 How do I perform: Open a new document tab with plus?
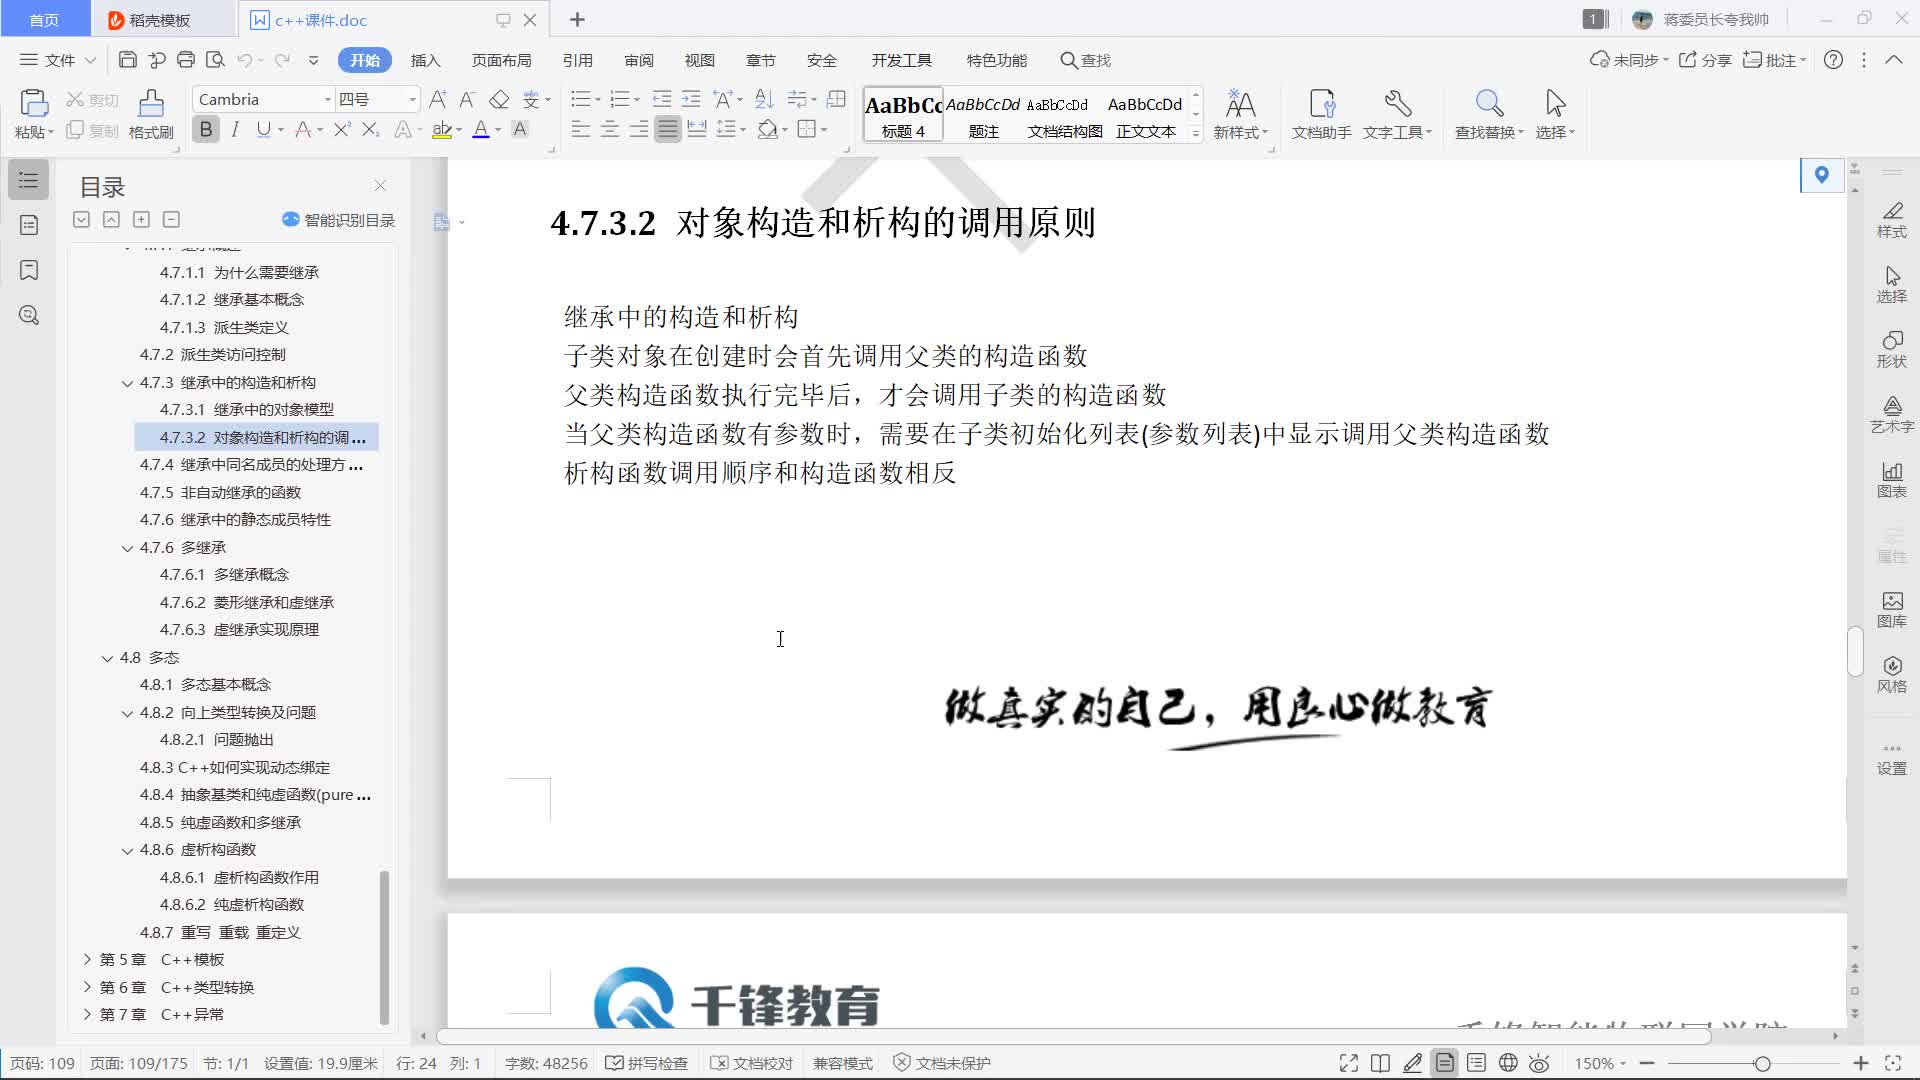577,20
